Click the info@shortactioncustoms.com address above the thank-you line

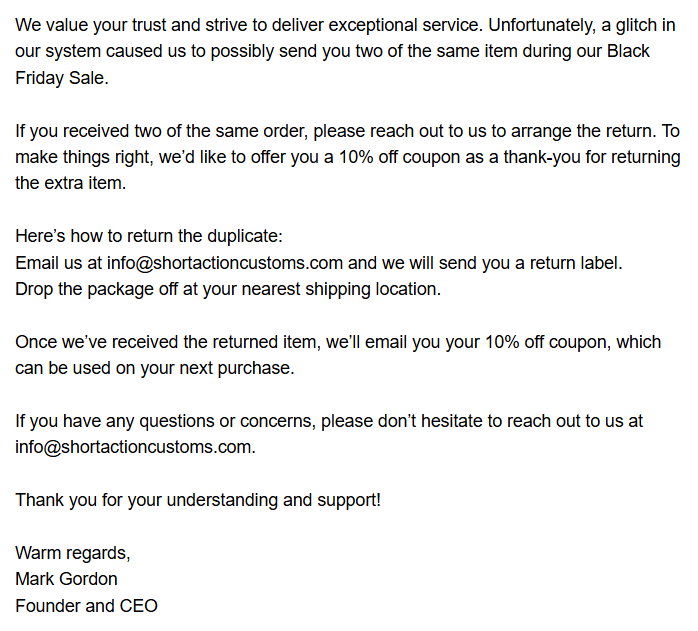[134, 447]
